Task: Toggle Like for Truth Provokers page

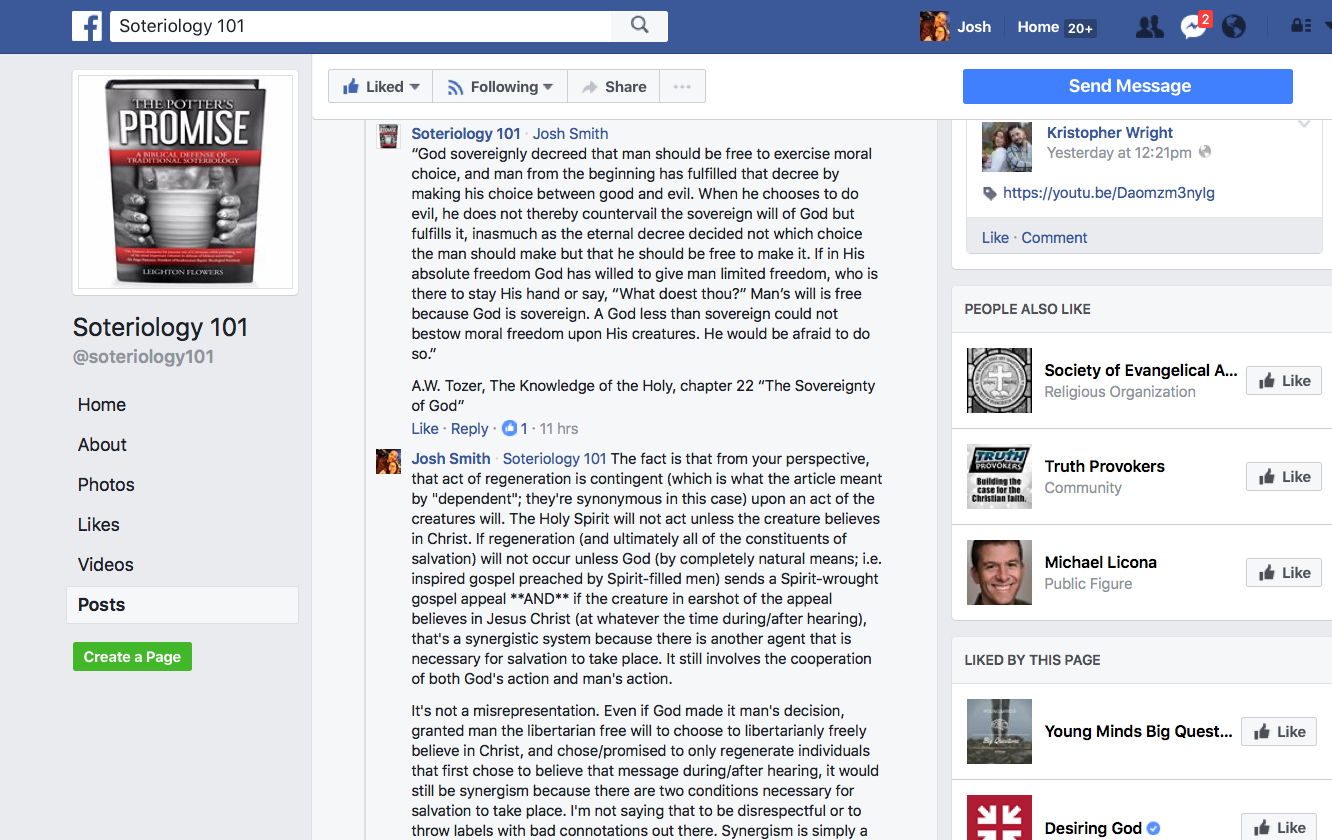Action: click(x=1284, y=477)
